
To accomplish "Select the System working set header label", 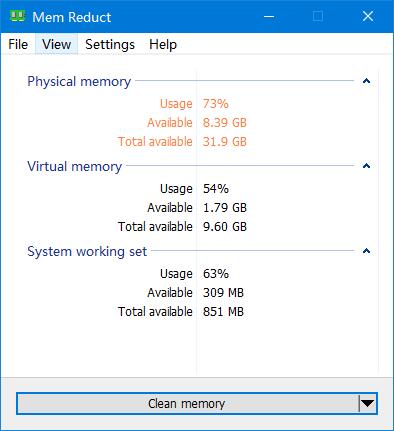I will click(87, 251).
